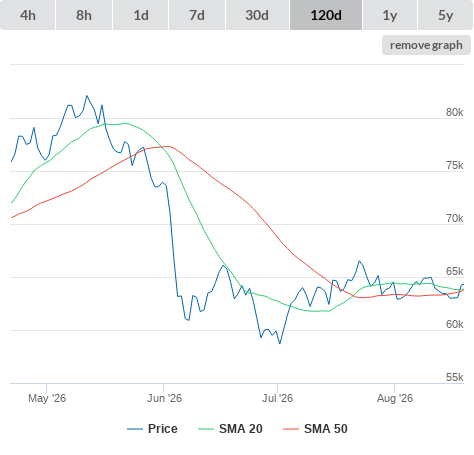The image size is (474, 455).
Task: Show the 30d price history
Action: [x=257, y=15]
